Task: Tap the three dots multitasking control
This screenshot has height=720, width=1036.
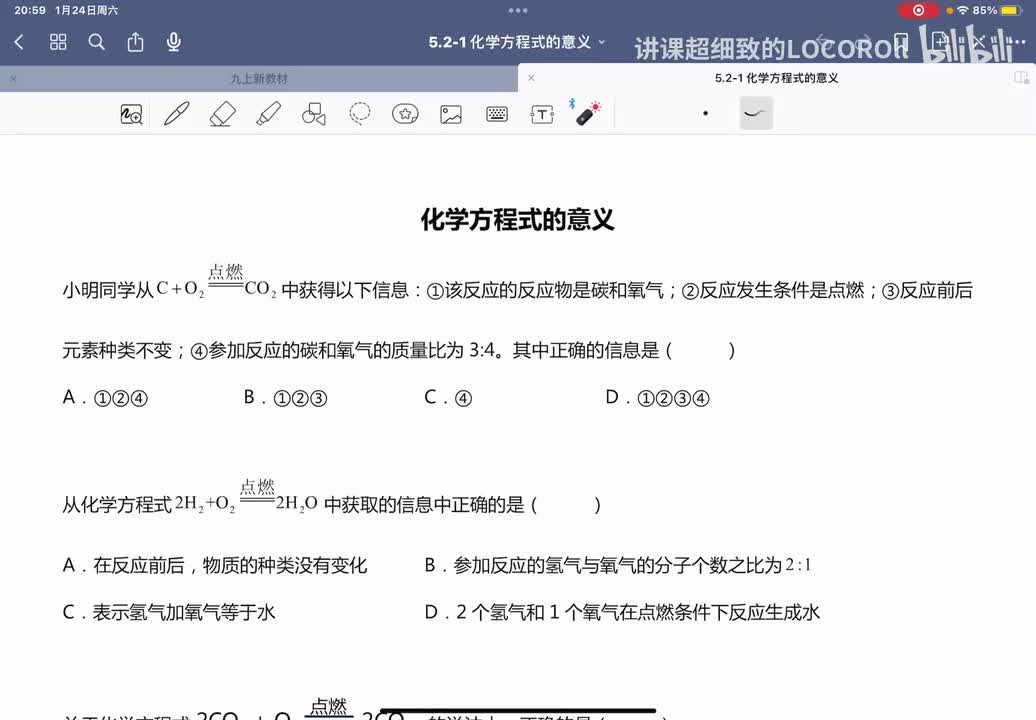Action: pyautogui.click(x=518, y=11)
